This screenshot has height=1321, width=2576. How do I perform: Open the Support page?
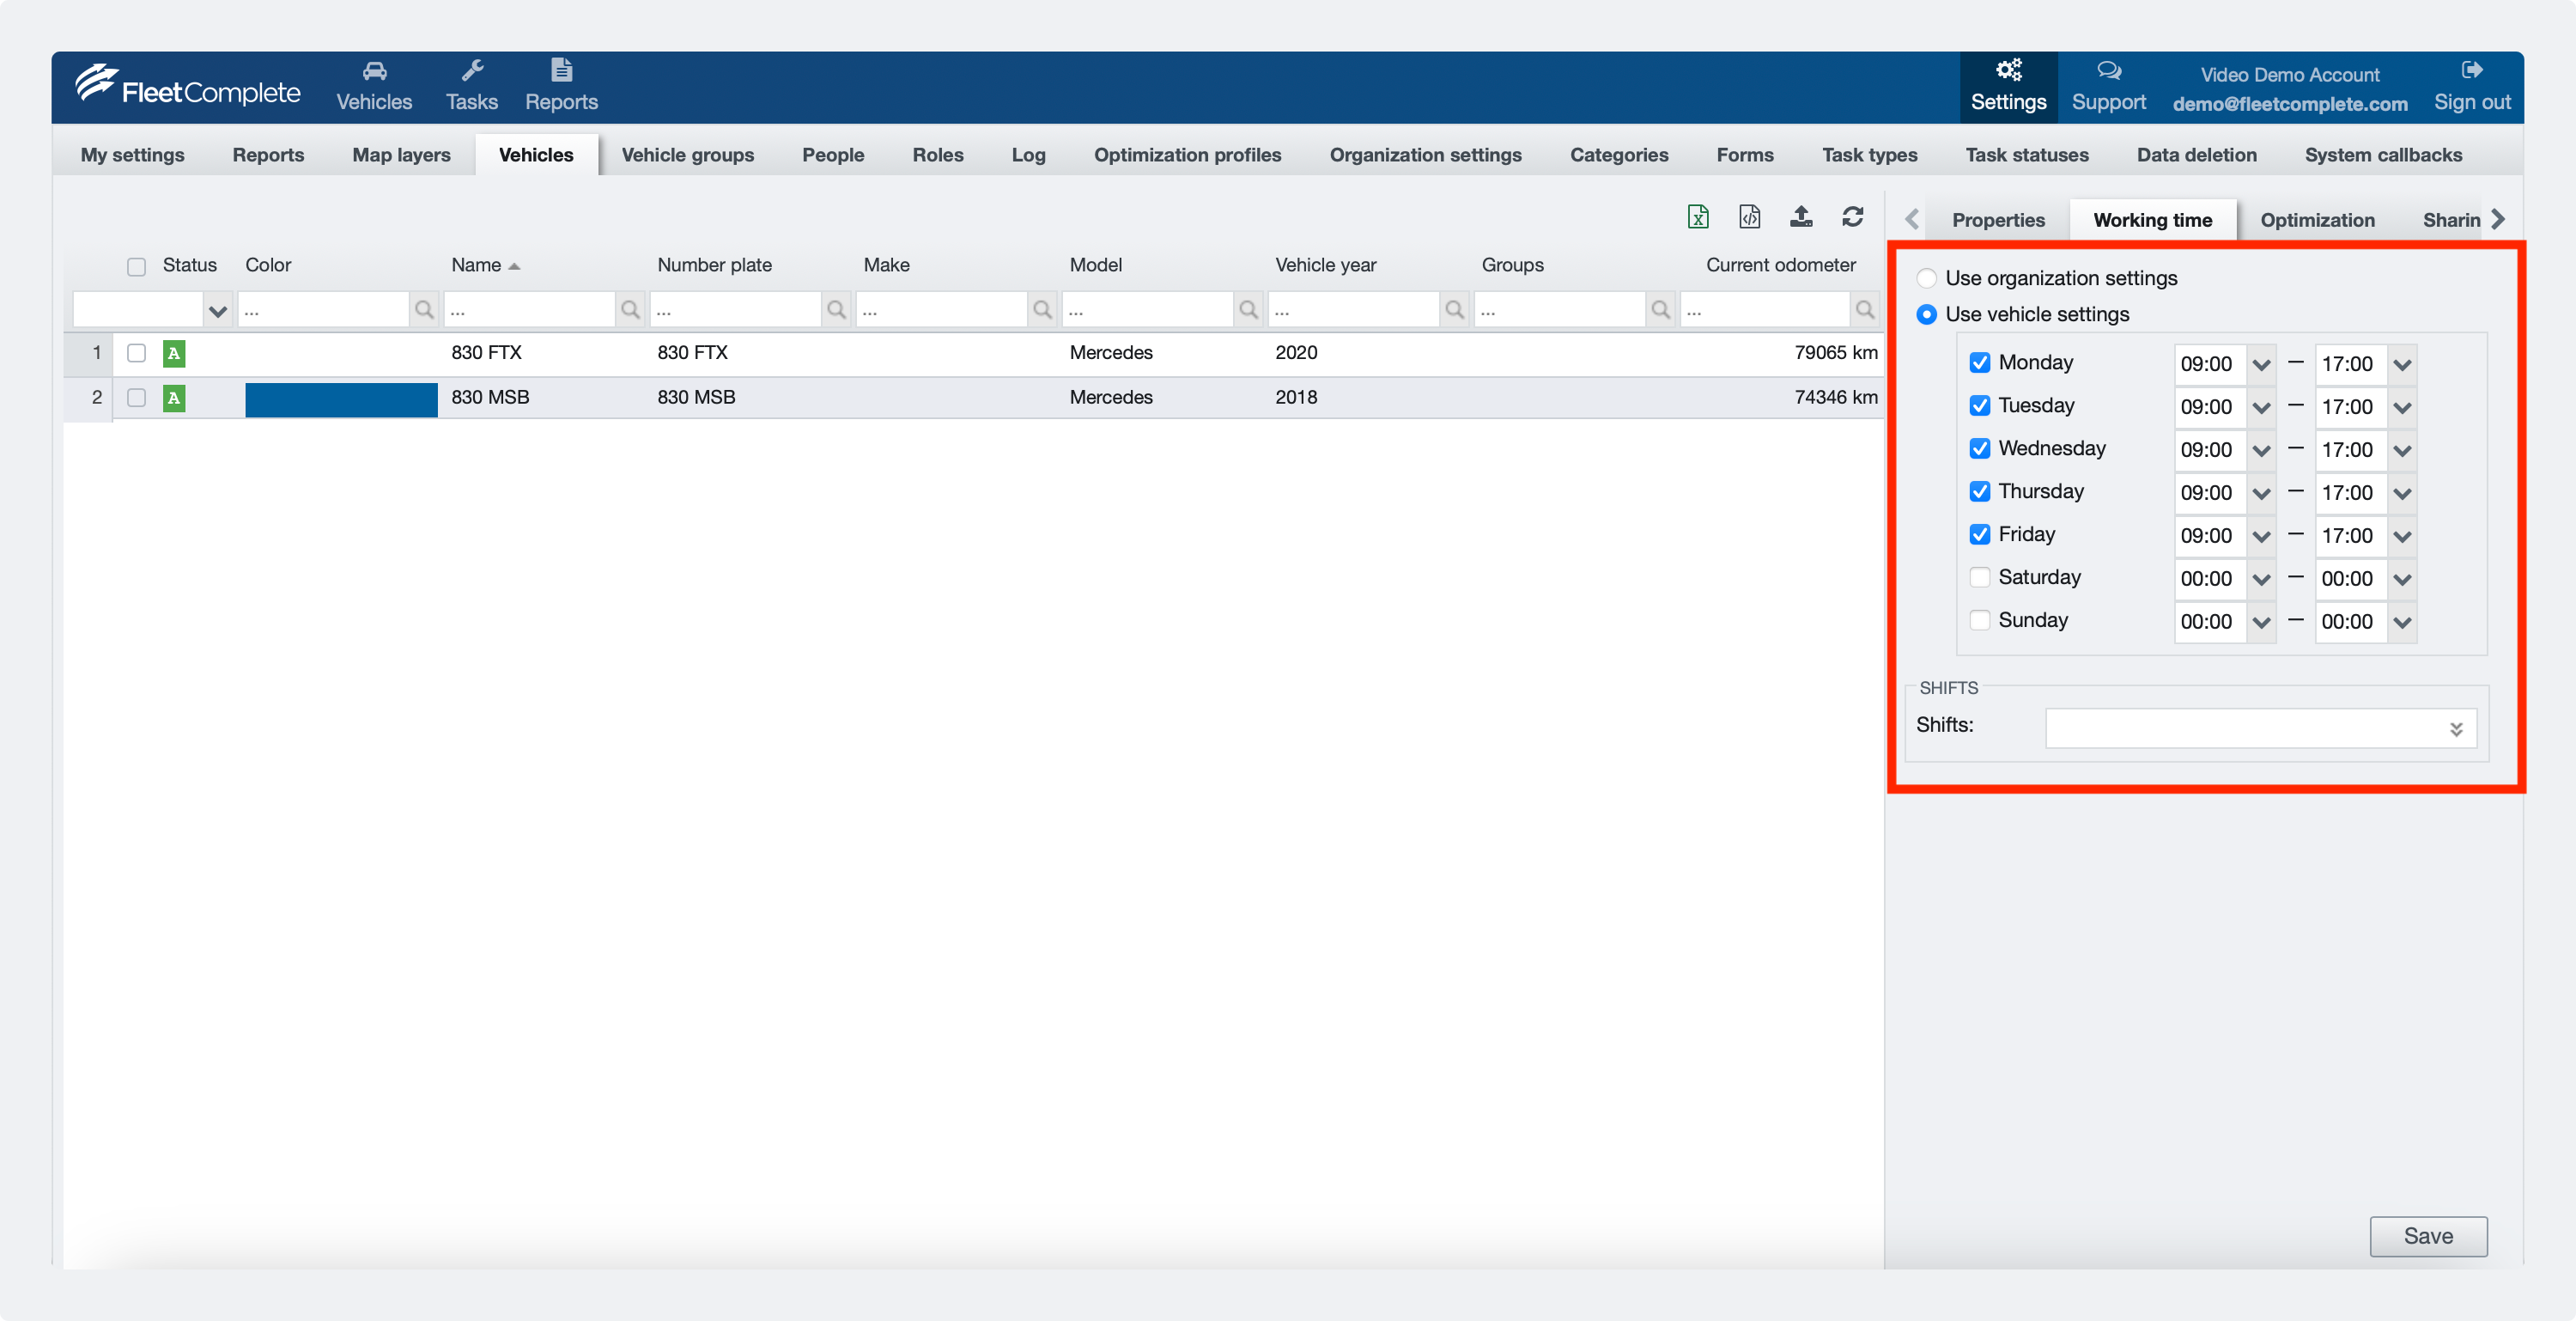click(2109, 85)
